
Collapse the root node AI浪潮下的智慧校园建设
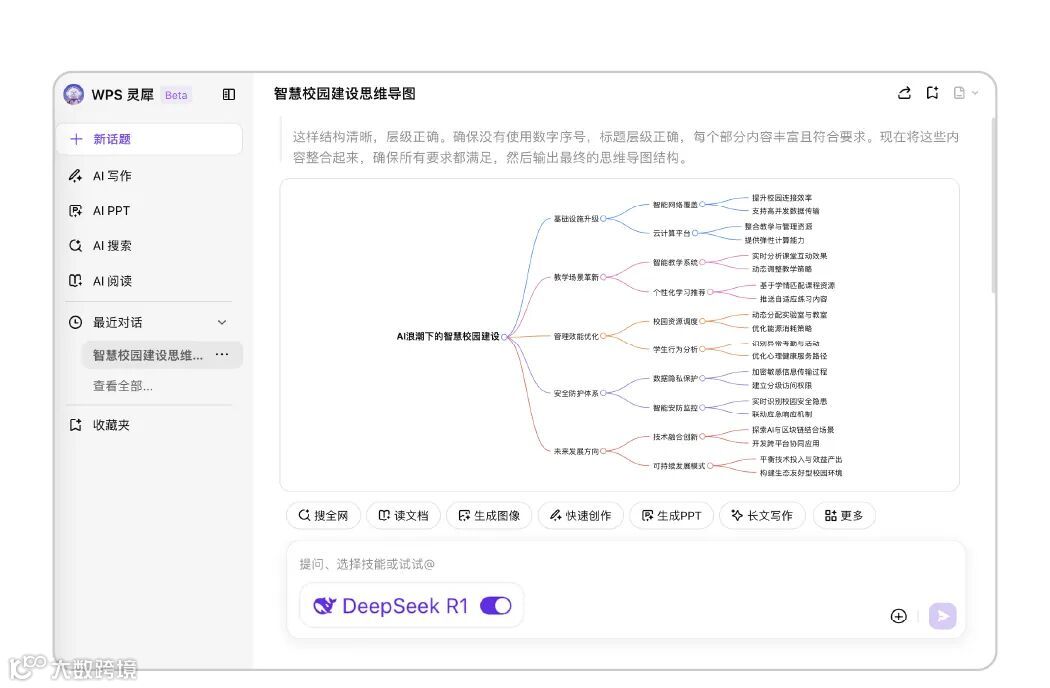(x=504, y=337)
